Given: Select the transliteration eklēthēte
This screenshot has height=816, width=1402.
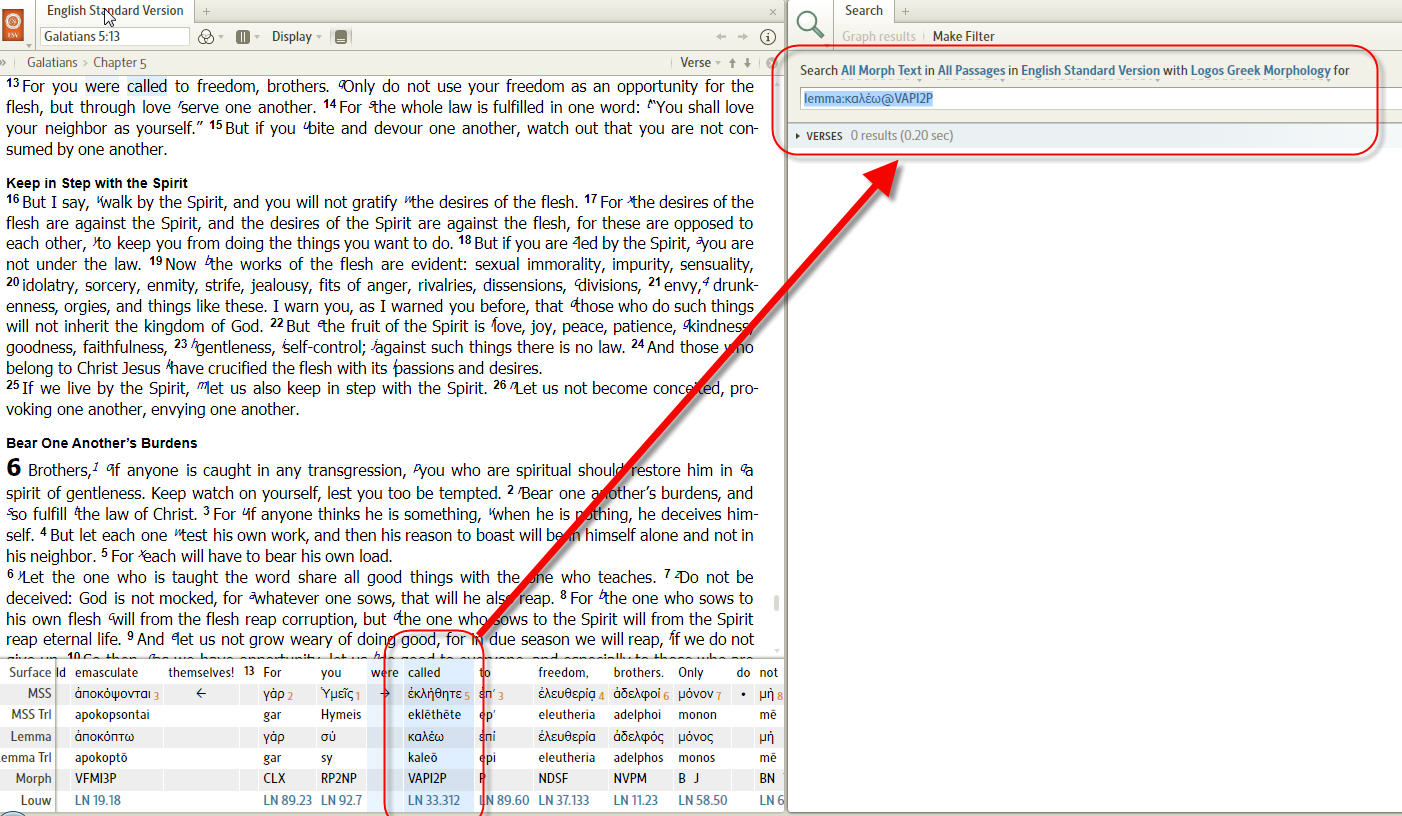Looking at the screenshot, I should click(x=434, y=715).
